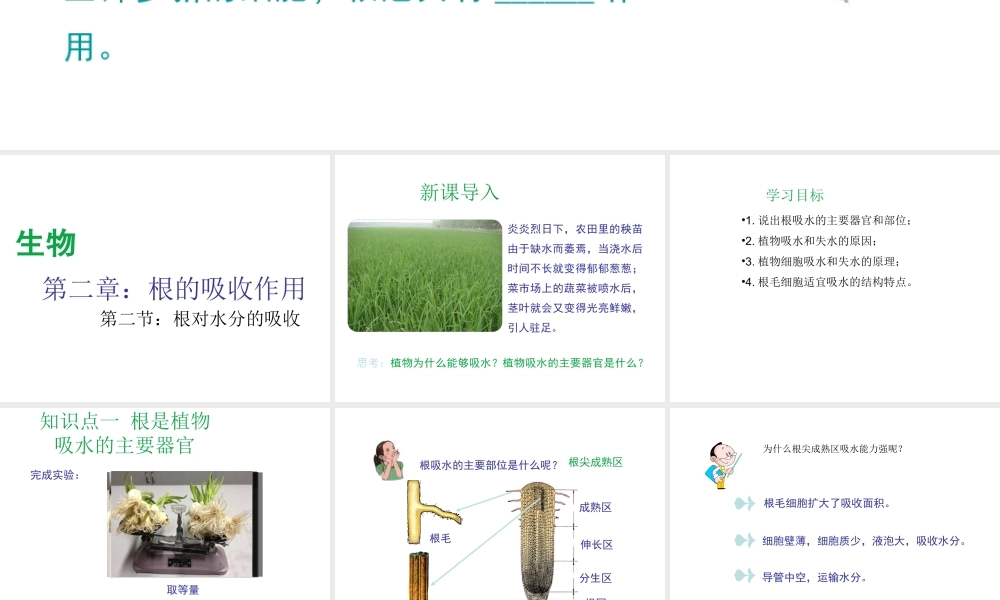Open the 新课导入 slide thumbnail
This screenshot has width=1000, height=600.
tap(499, 278)
